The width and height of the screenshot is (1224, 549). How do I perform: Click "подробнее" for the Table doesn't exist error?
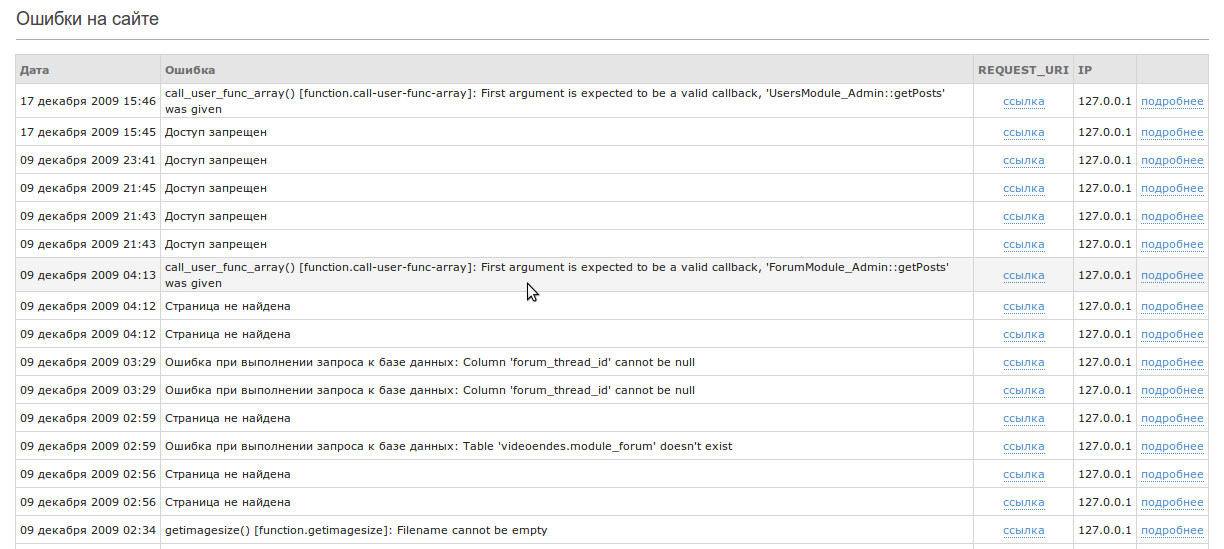pos(1172,446)
